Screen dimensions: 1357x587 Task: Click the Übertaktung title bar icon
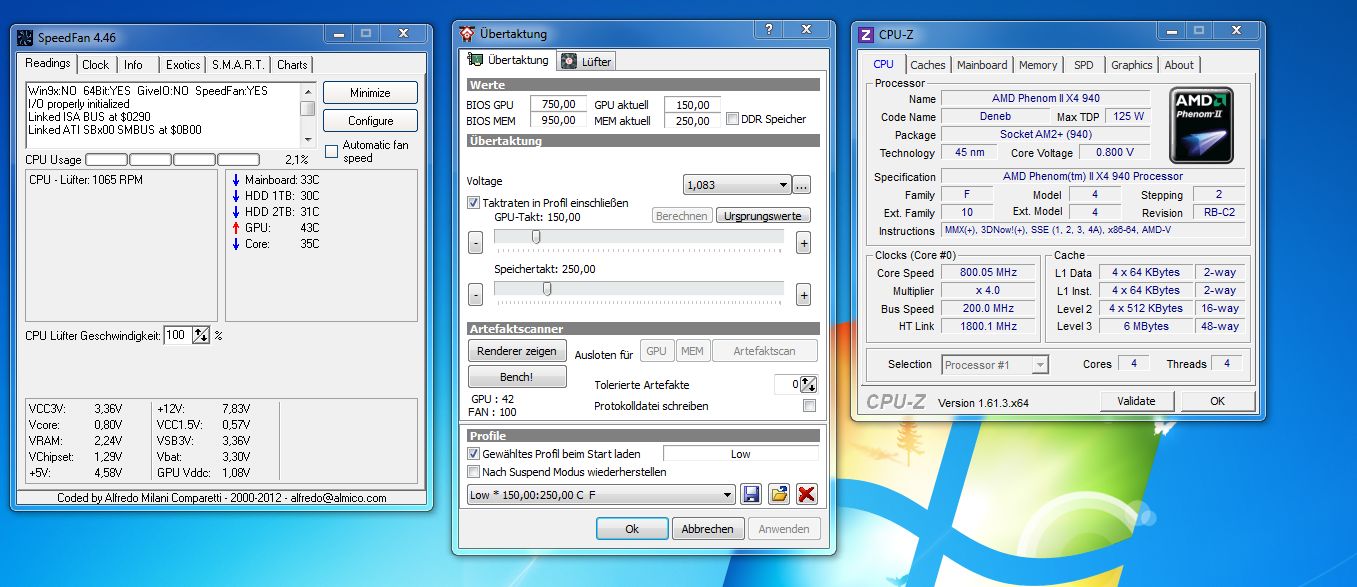click(467, 33)
